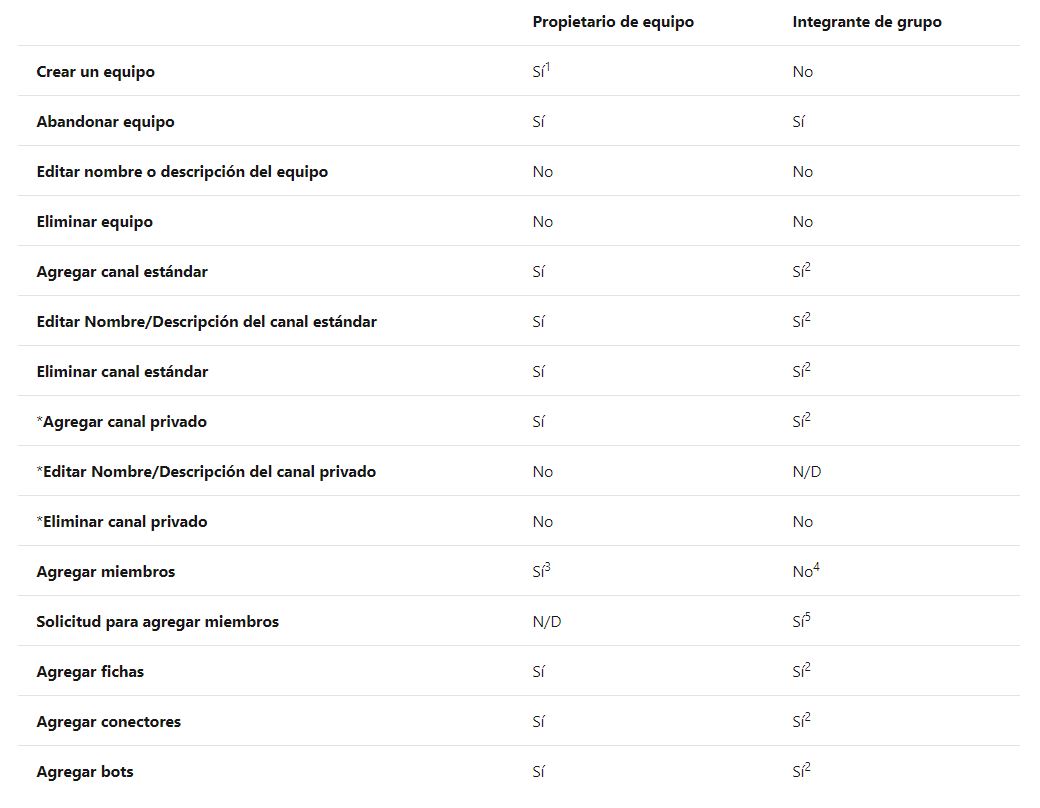Click 'Eliminar canal estándar' row label
Viewport: 1040px width, 808px height.
point(122,371)
